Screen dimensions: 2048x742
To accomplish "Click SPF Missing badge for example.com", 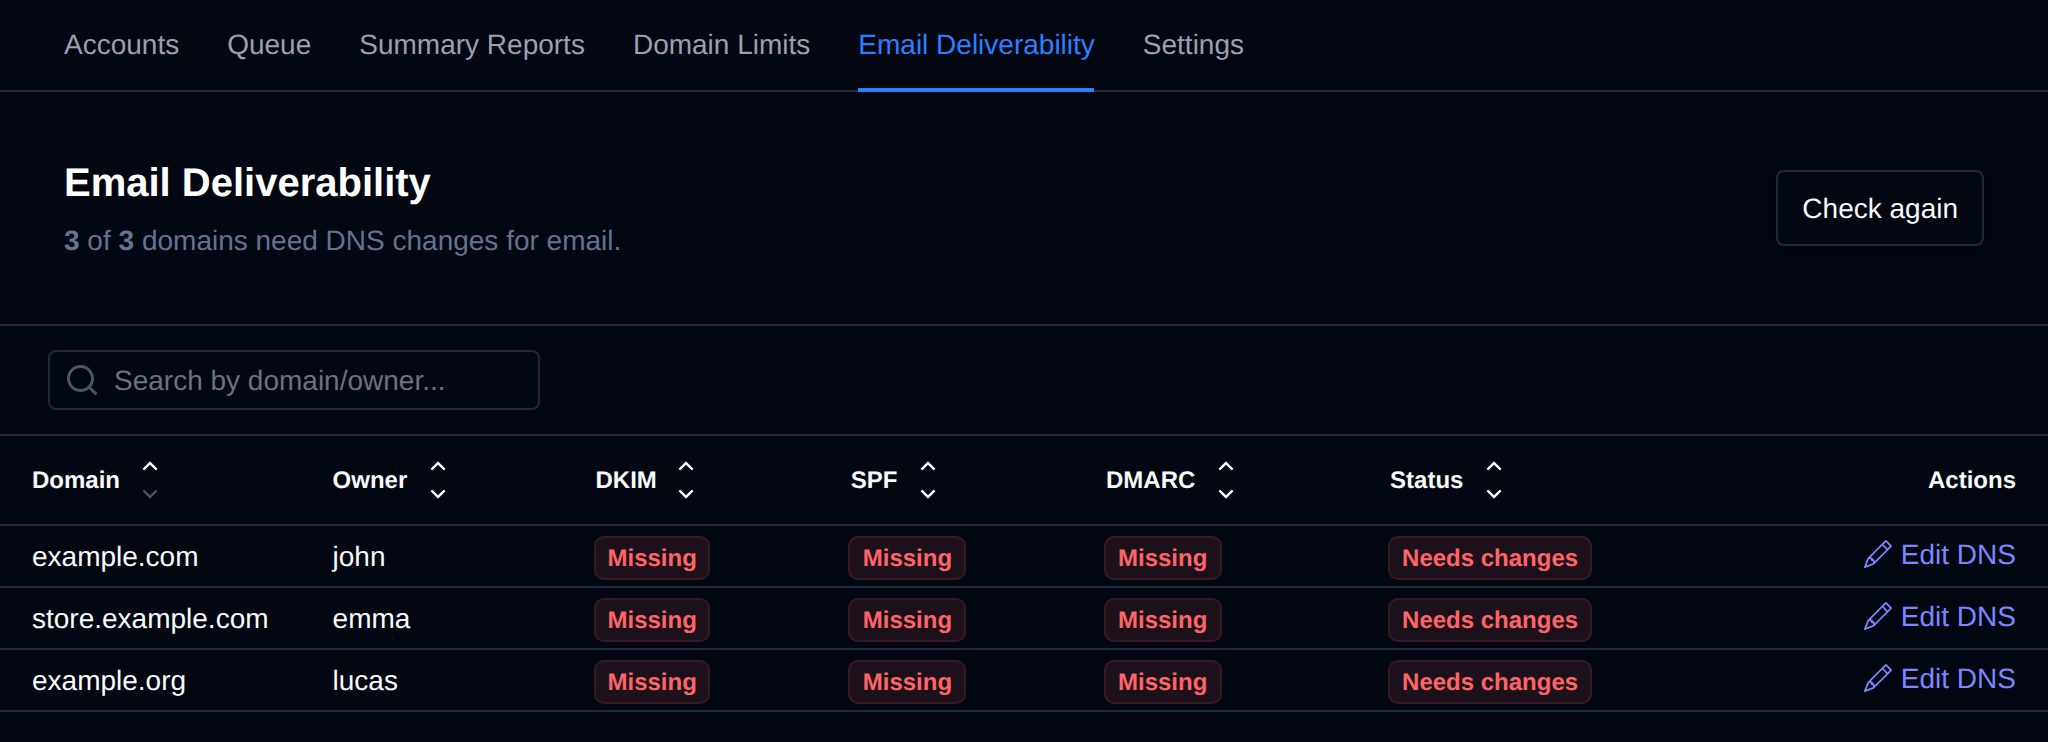I will point(907,558).
